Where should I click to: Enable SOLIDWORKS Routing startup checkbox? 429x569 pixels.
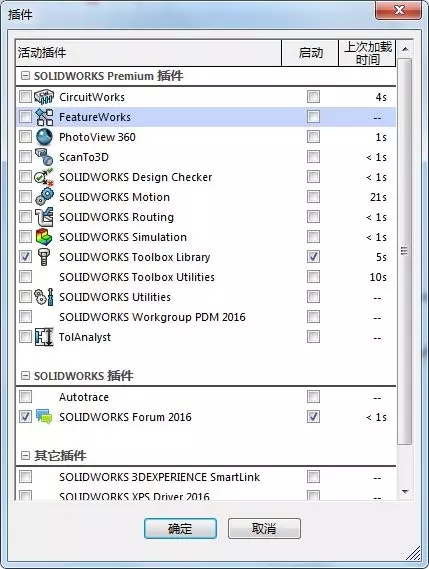click(x=313, y=217)
